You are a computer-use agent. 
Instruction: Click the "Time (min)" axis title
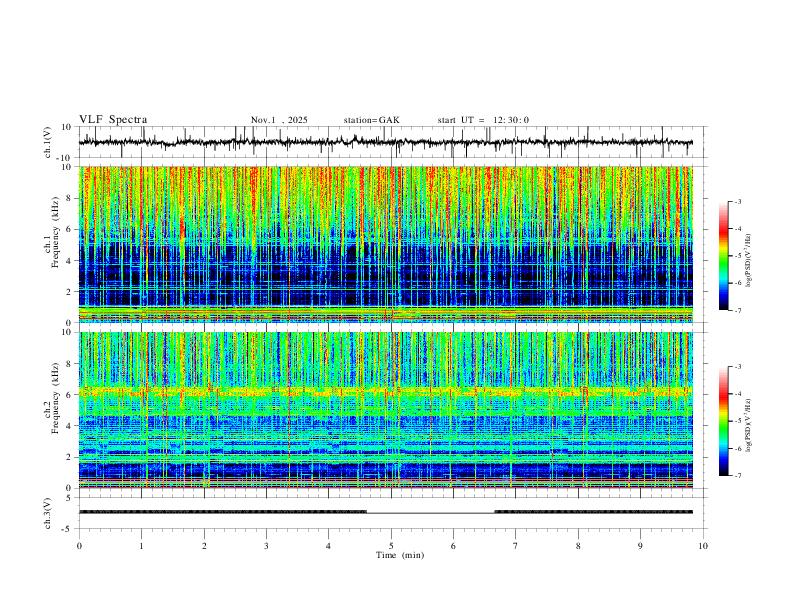400,555
